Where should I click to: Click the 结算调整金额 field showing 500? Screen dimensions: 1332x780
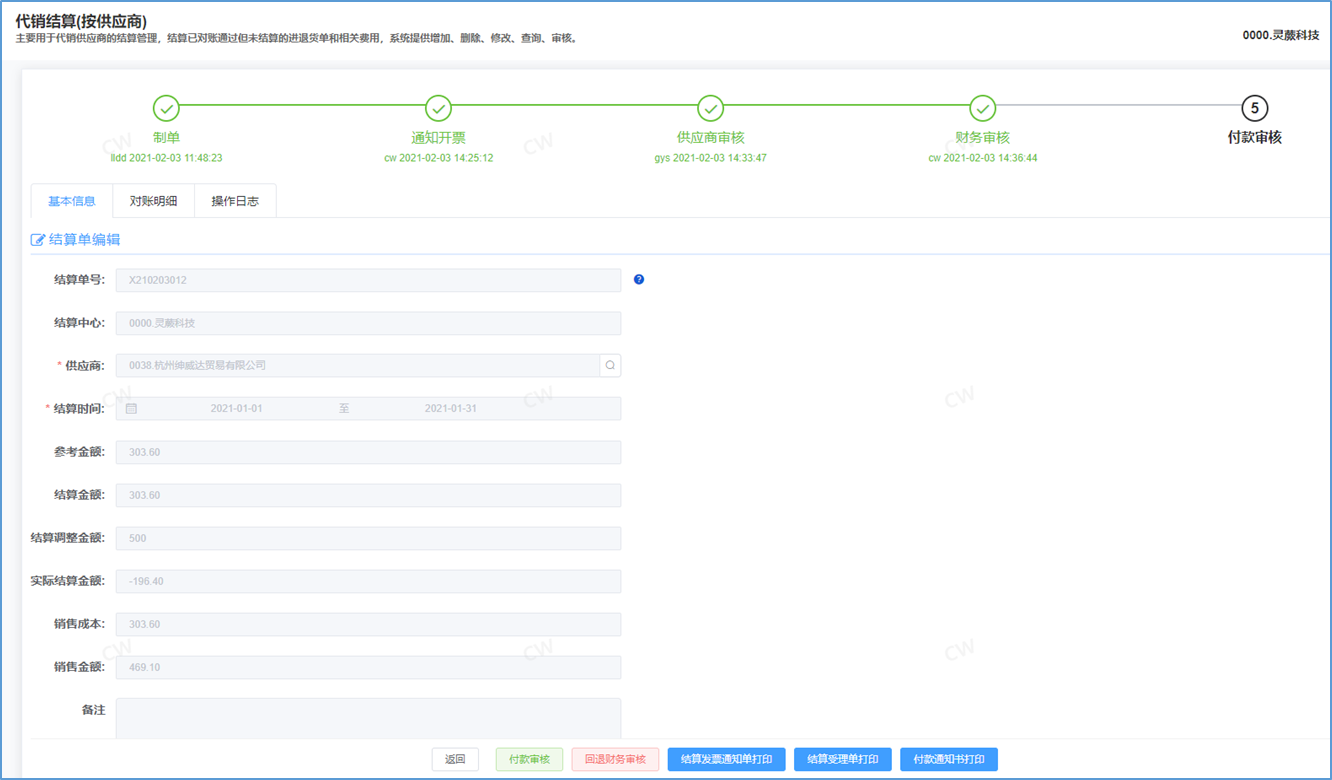pos(368,538)
